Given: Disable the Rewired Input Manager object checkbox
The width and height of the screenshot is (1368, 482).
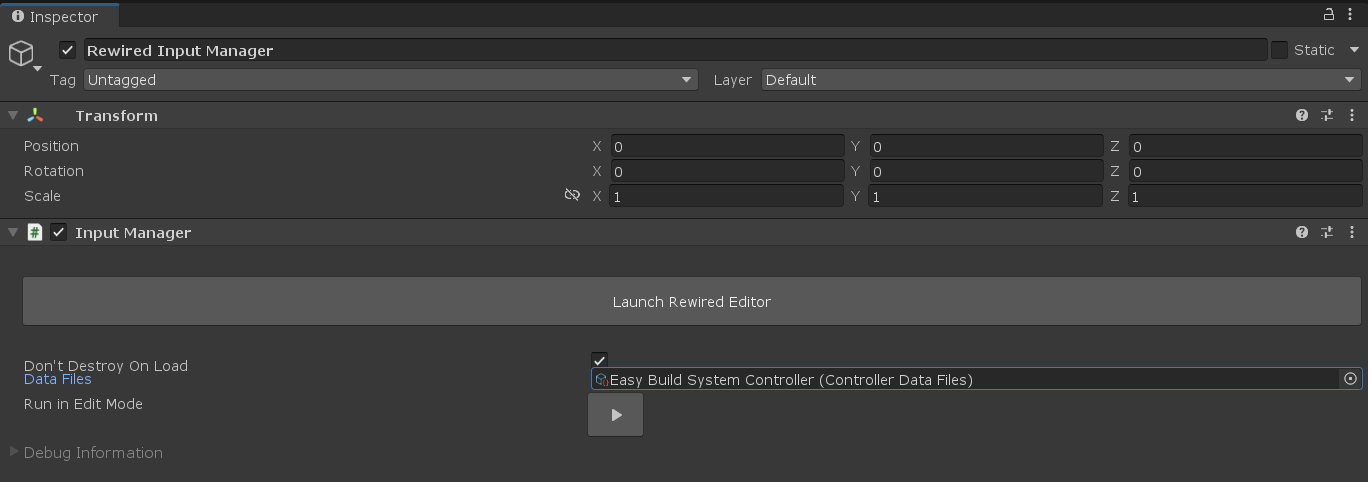Looking at the screenshot, I should coord(68,50).
